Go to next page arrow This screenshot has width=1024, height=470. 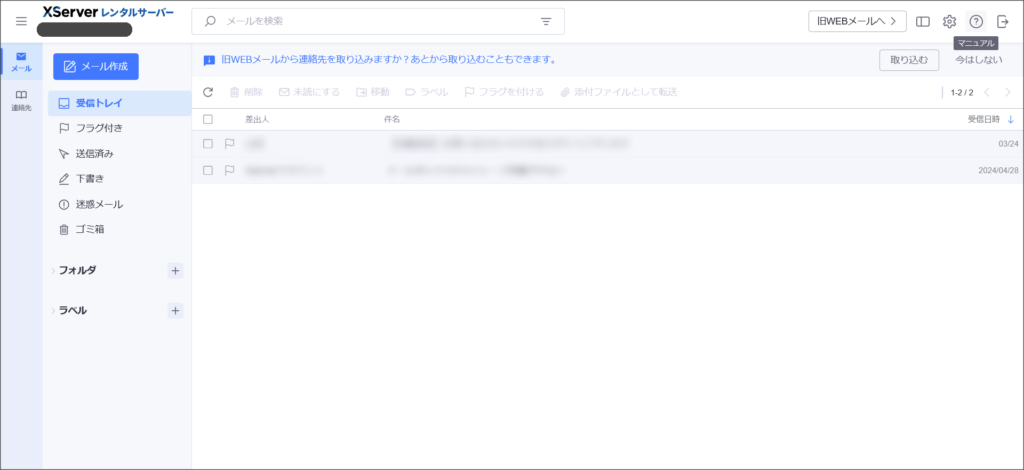pyautogui.click(x=1008, y=92)
